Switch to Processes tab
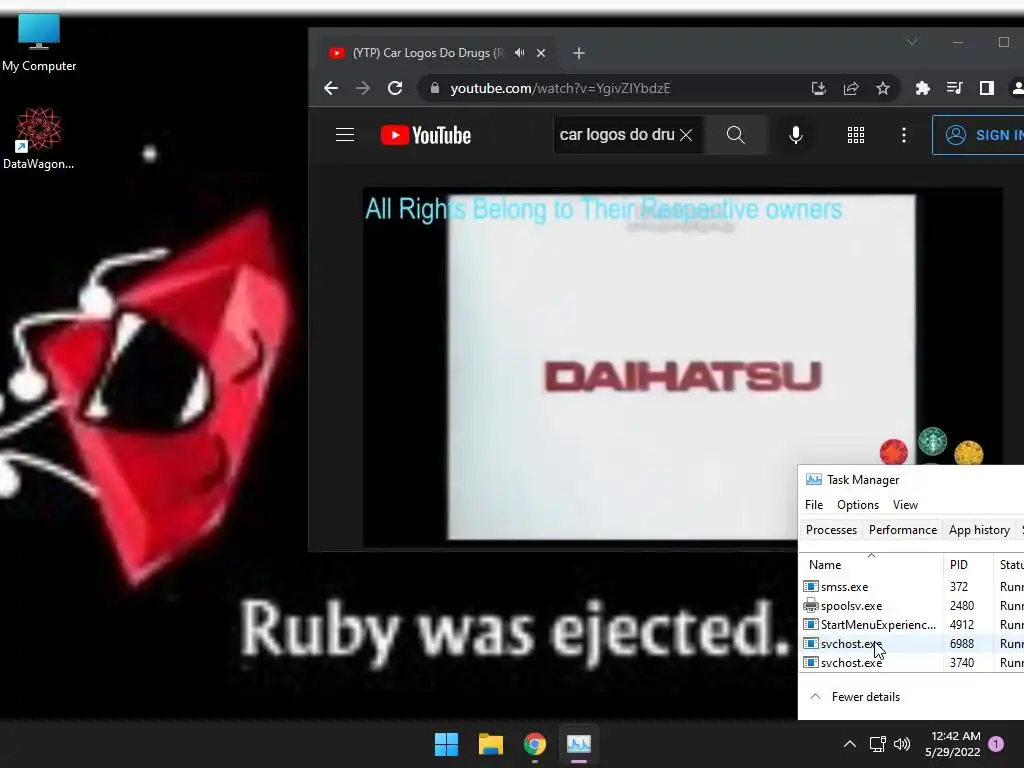Screen dimensions: 1024x768 point(831,530)
